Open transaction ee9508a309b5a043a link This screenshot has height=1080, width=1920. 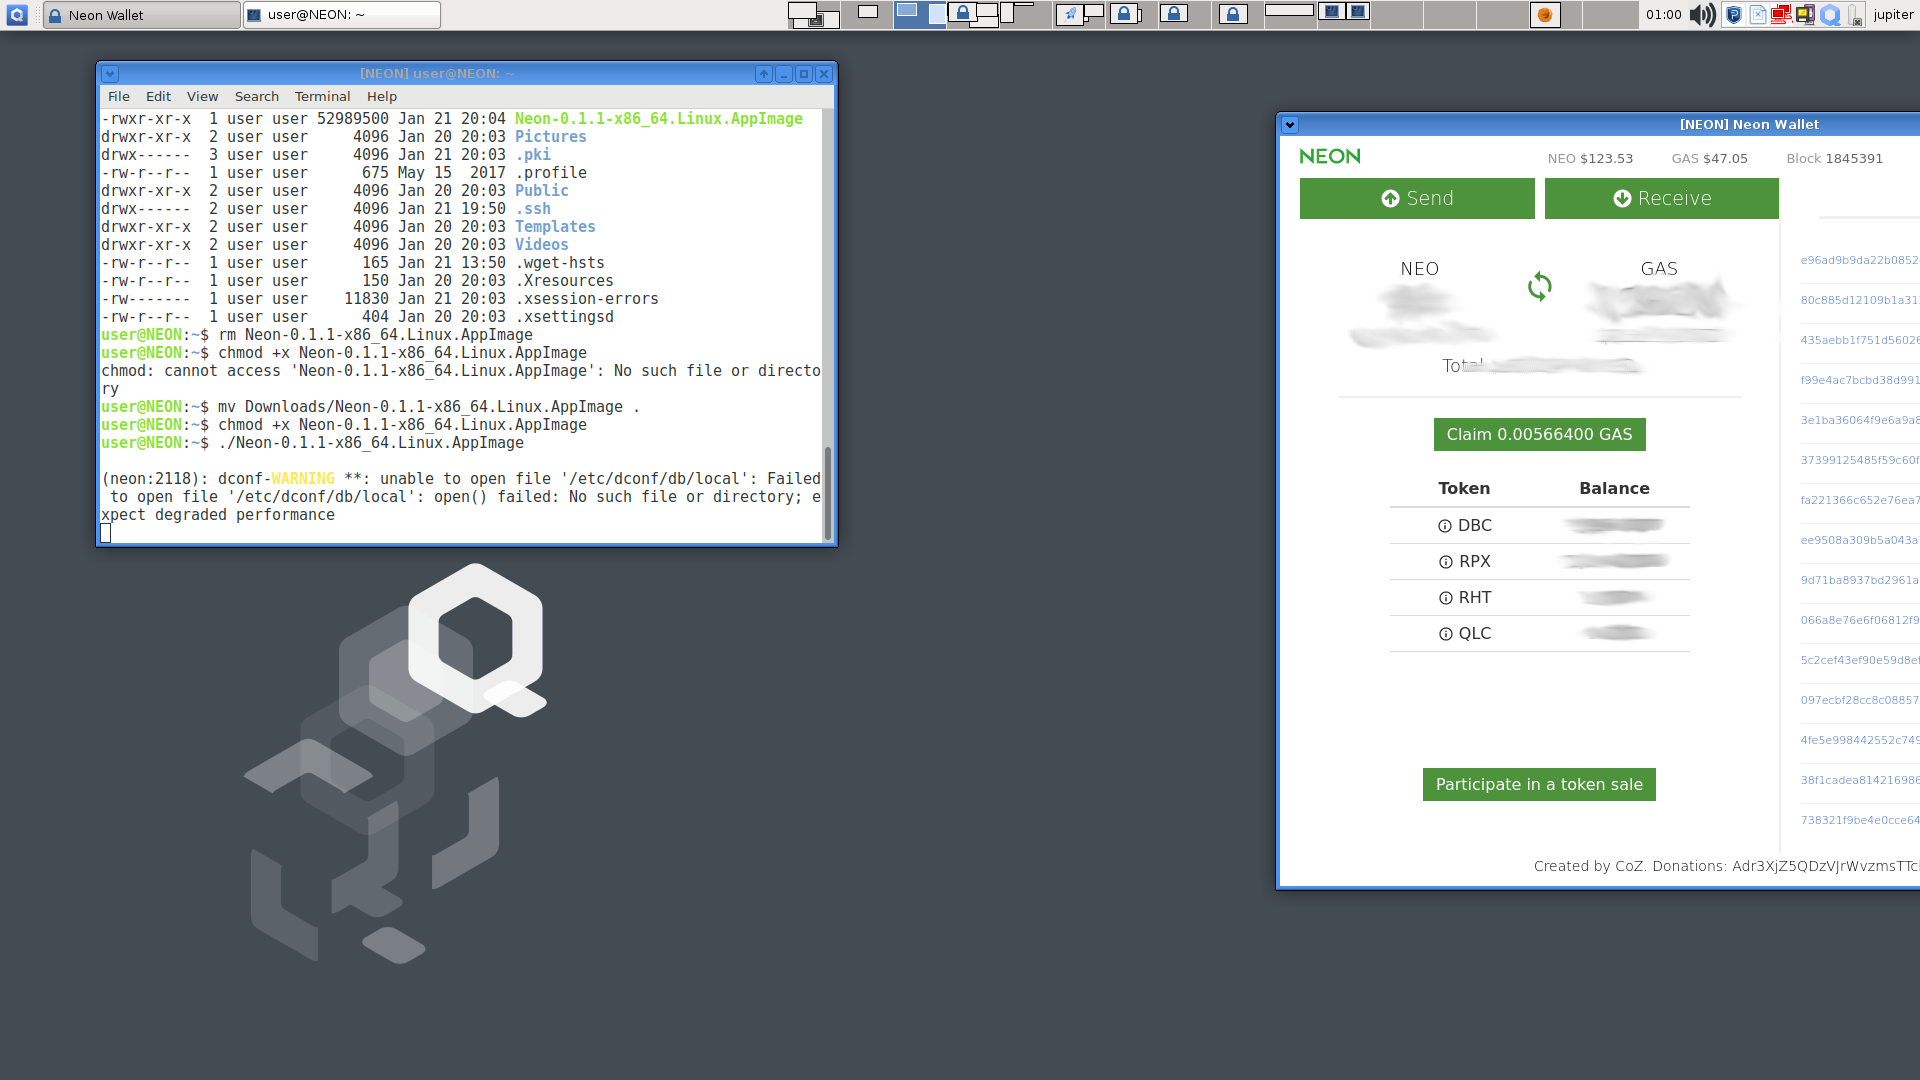click(x=1859, y=540)
